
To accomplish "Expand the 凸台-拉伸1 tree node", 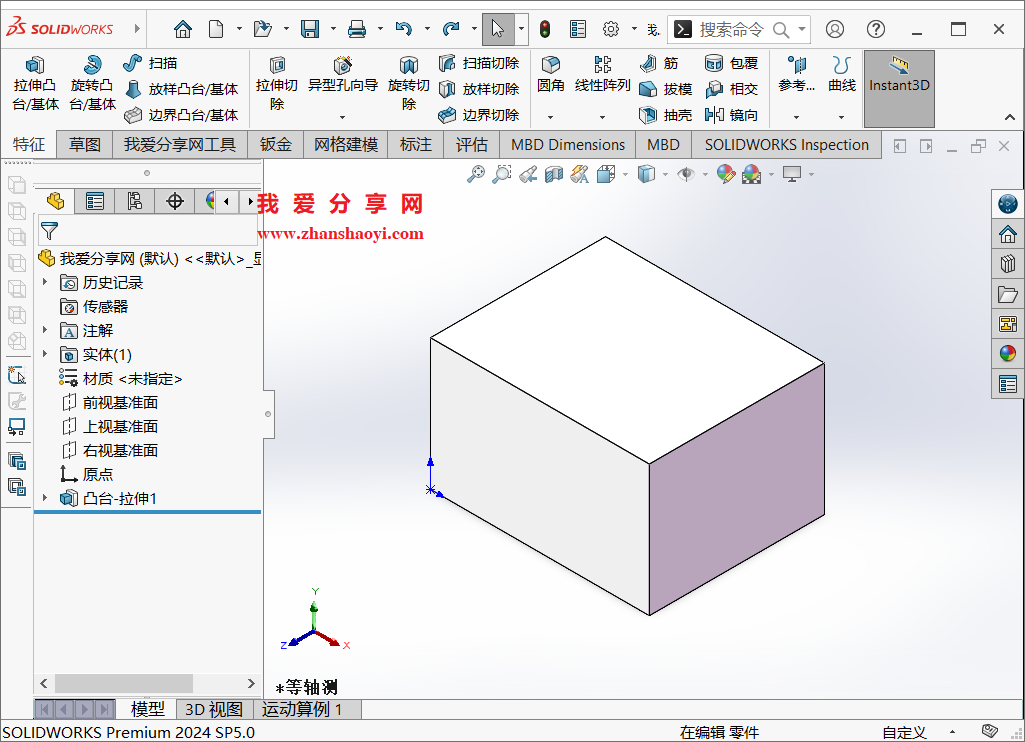I will pyautogui.click(x=43, y=498).
